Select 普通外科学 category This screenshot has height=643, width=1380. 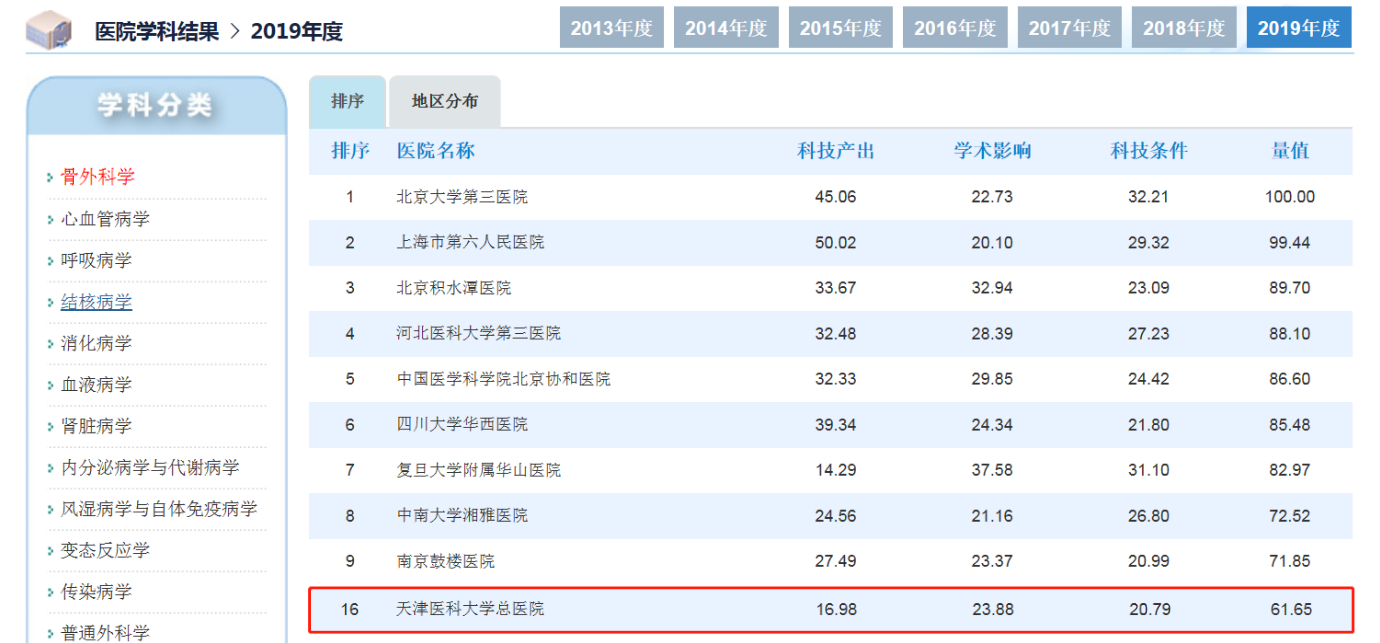105,633
